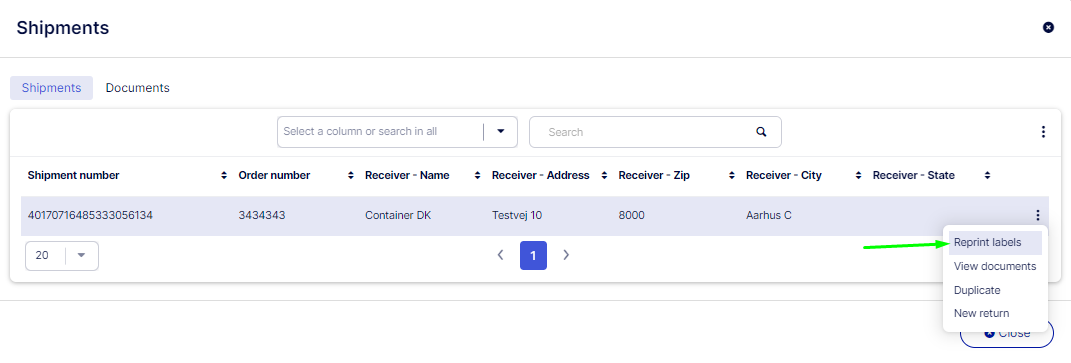Image resolution: width=1071 pixels, height=363 pixels.
Task: Choose New return from the context menu
Action: pyautogui.click(x=994, y=314)
